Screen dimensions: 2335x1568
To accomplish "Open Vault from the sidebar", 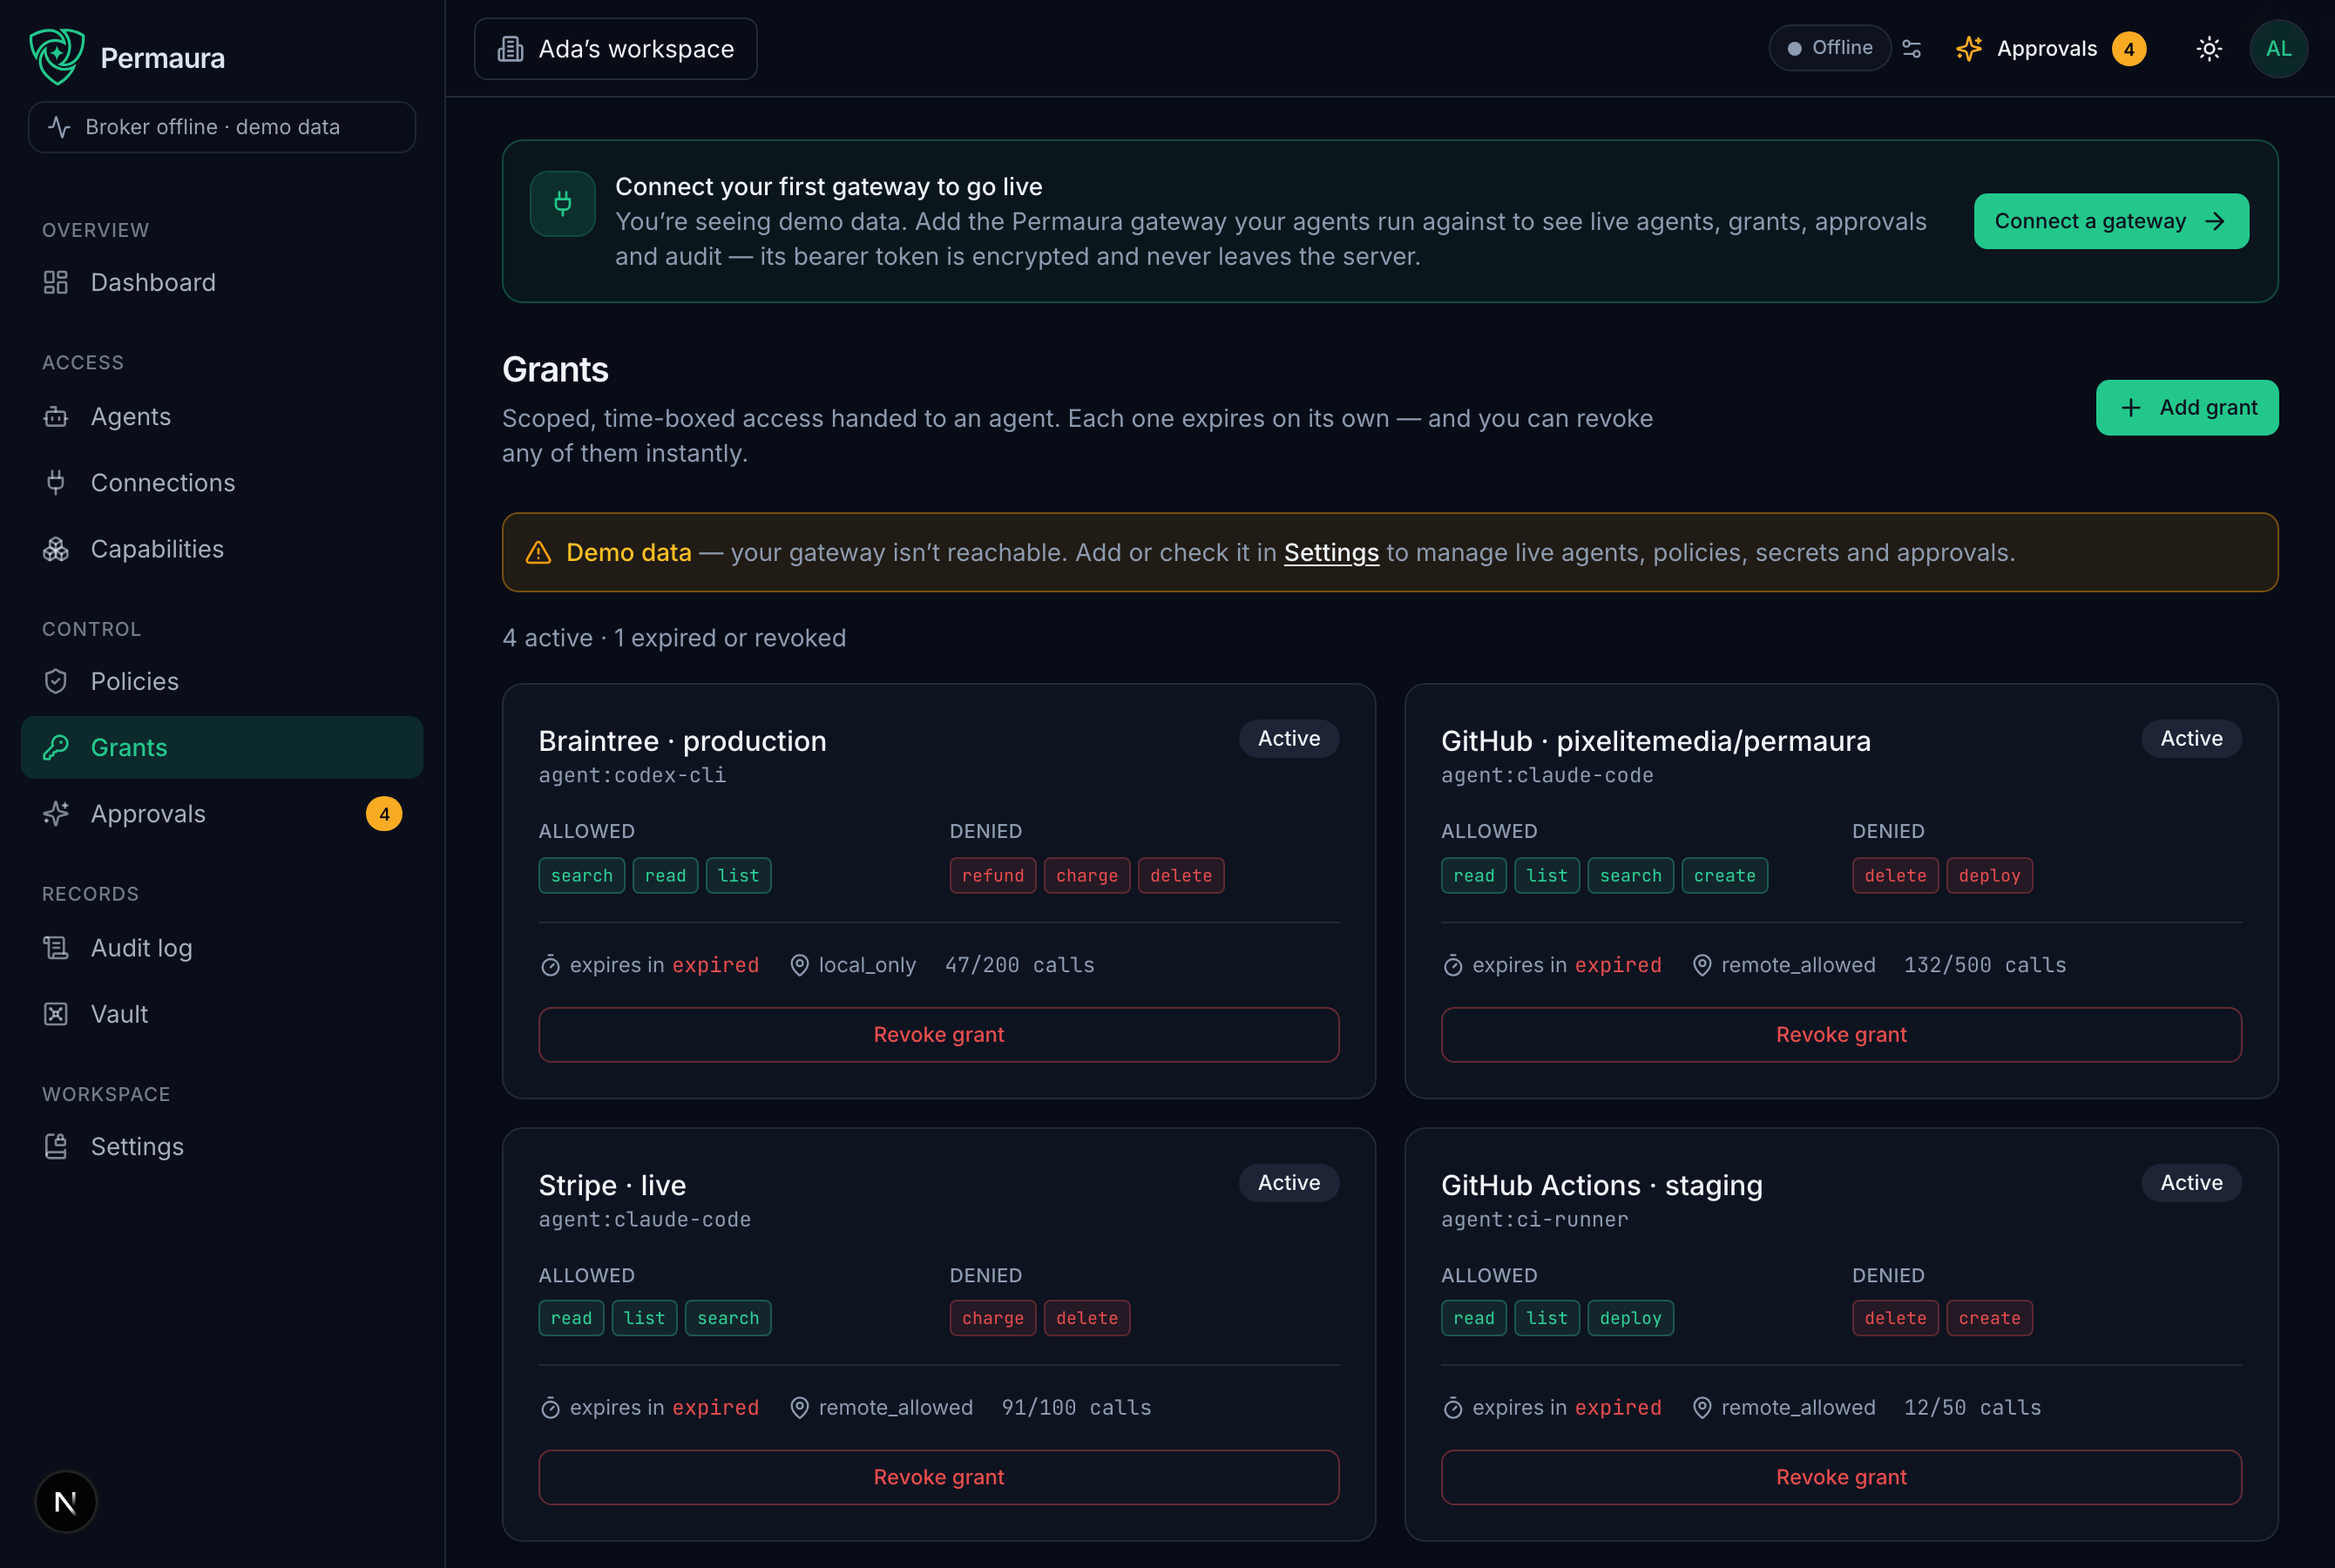I will tap(222, 1014).
